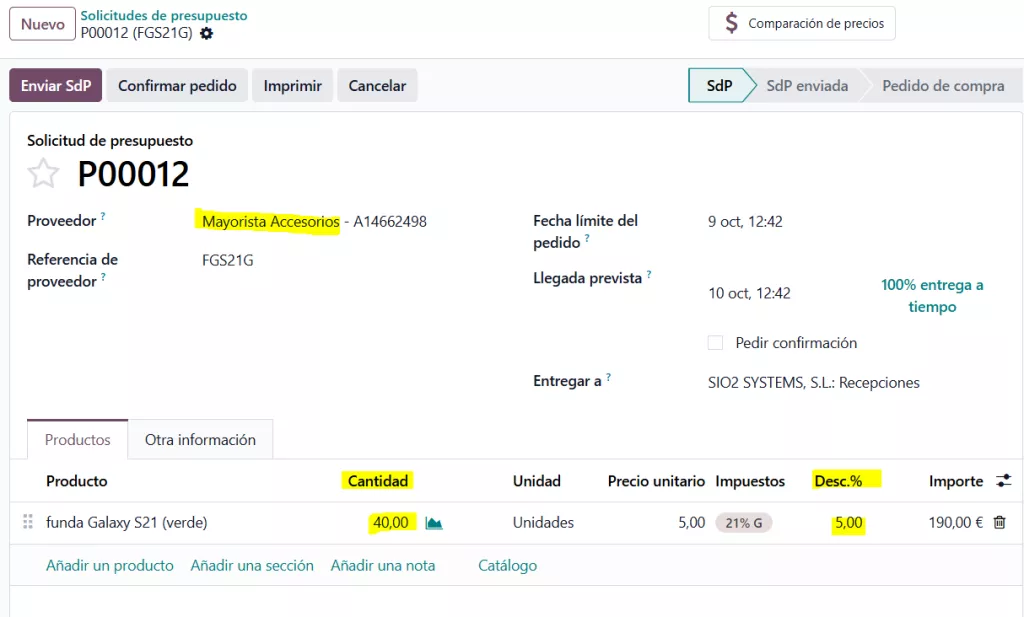Open the forecast chart icon next to quantity

[434, 523]
